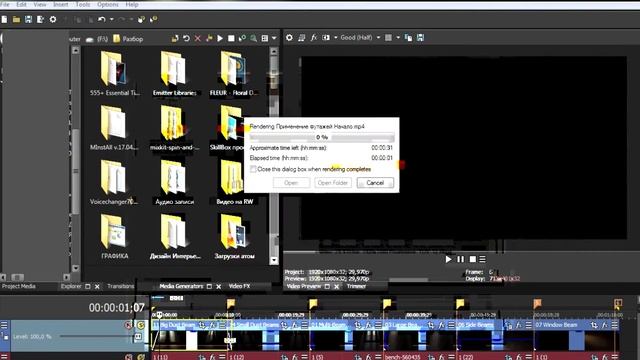Pause the video preview
This screenshot has height=360, width=640.
click(x=460, y=259)
